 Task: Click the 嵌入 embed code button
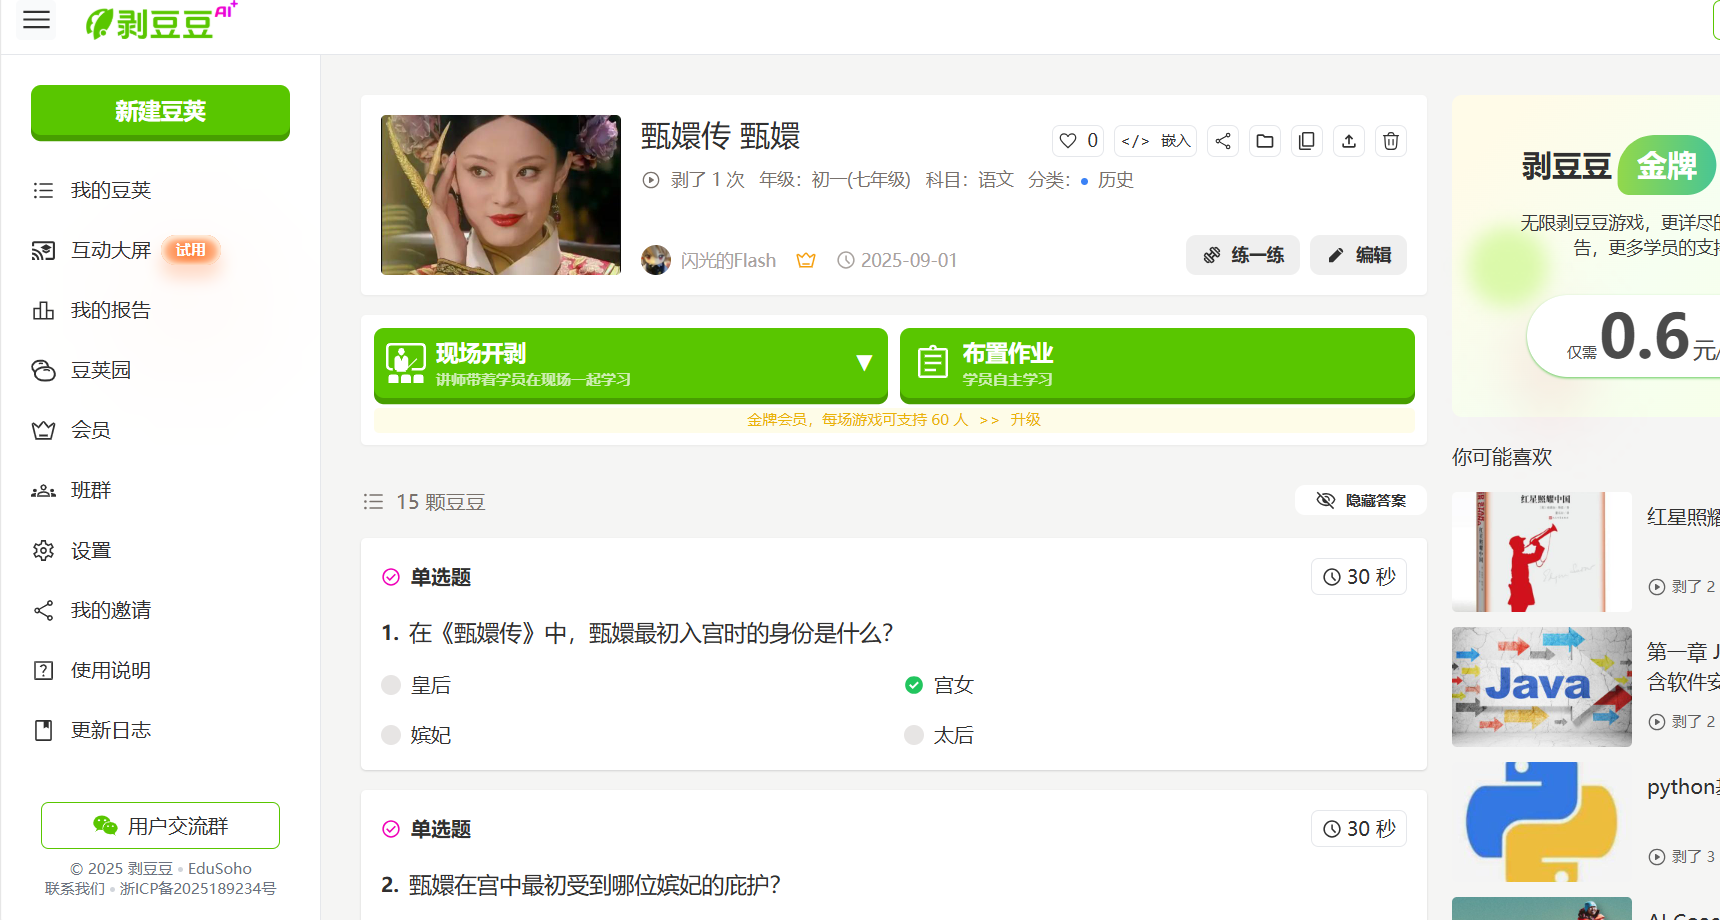(1156, 141)
